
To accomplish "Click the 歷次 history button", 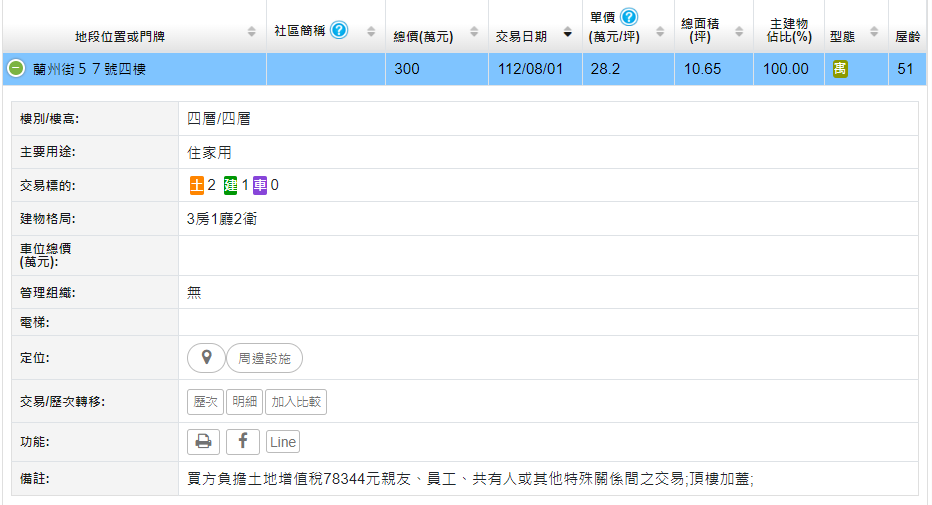I will click(x=205, y=402).
